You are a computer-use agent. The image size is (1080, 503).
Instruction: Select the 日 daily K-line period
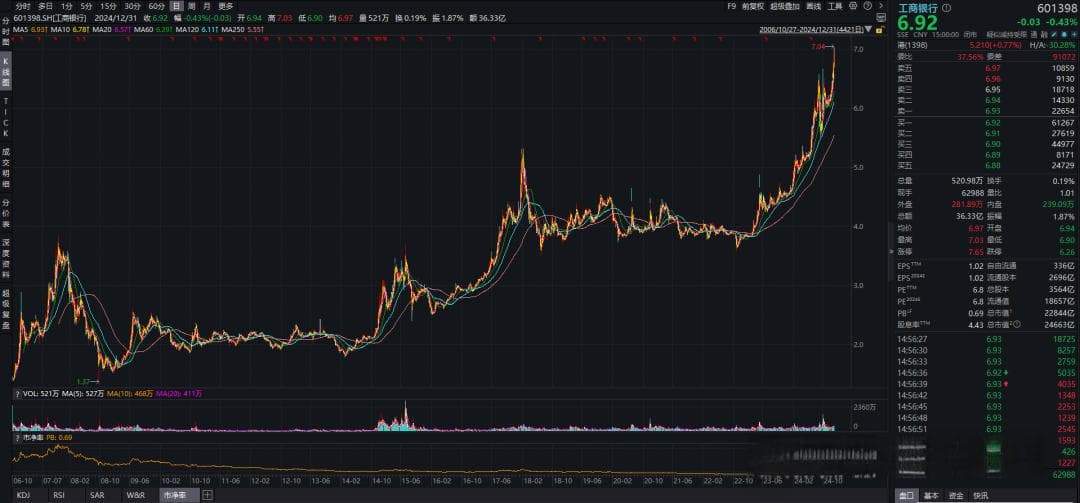pos(177,6)
